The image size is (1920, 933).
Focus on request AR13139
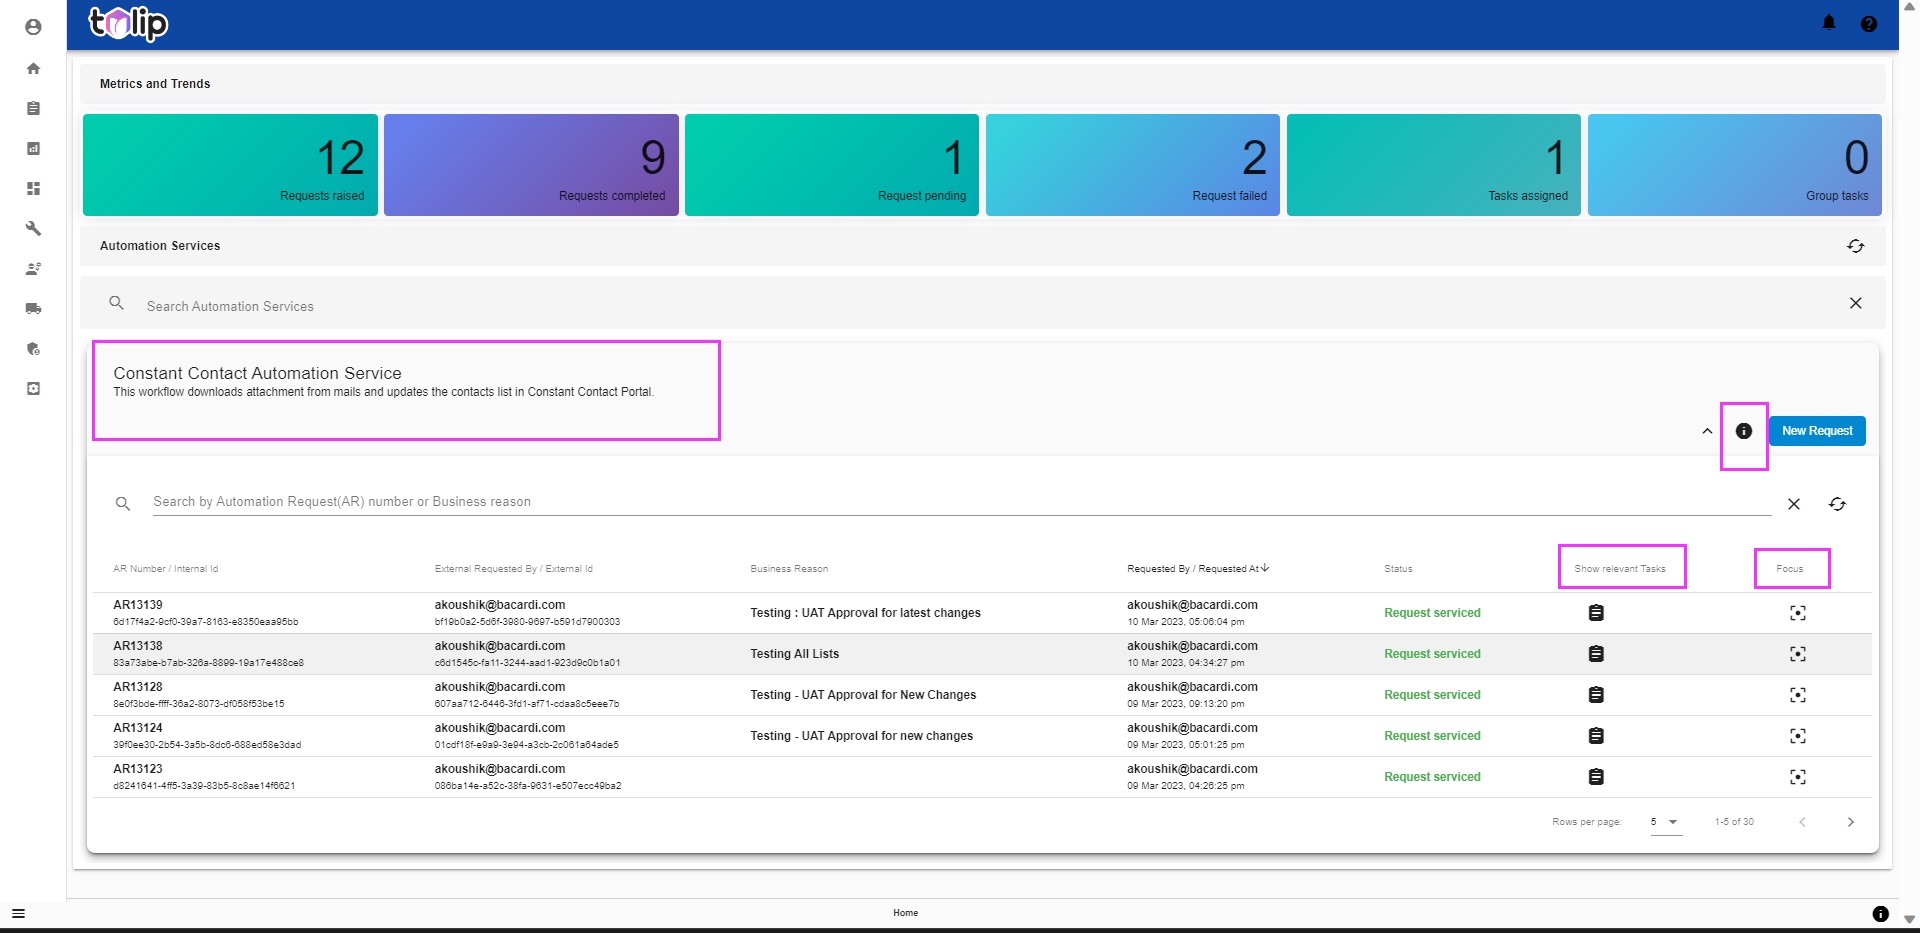pyautogui.click(x=1798, y=613)
